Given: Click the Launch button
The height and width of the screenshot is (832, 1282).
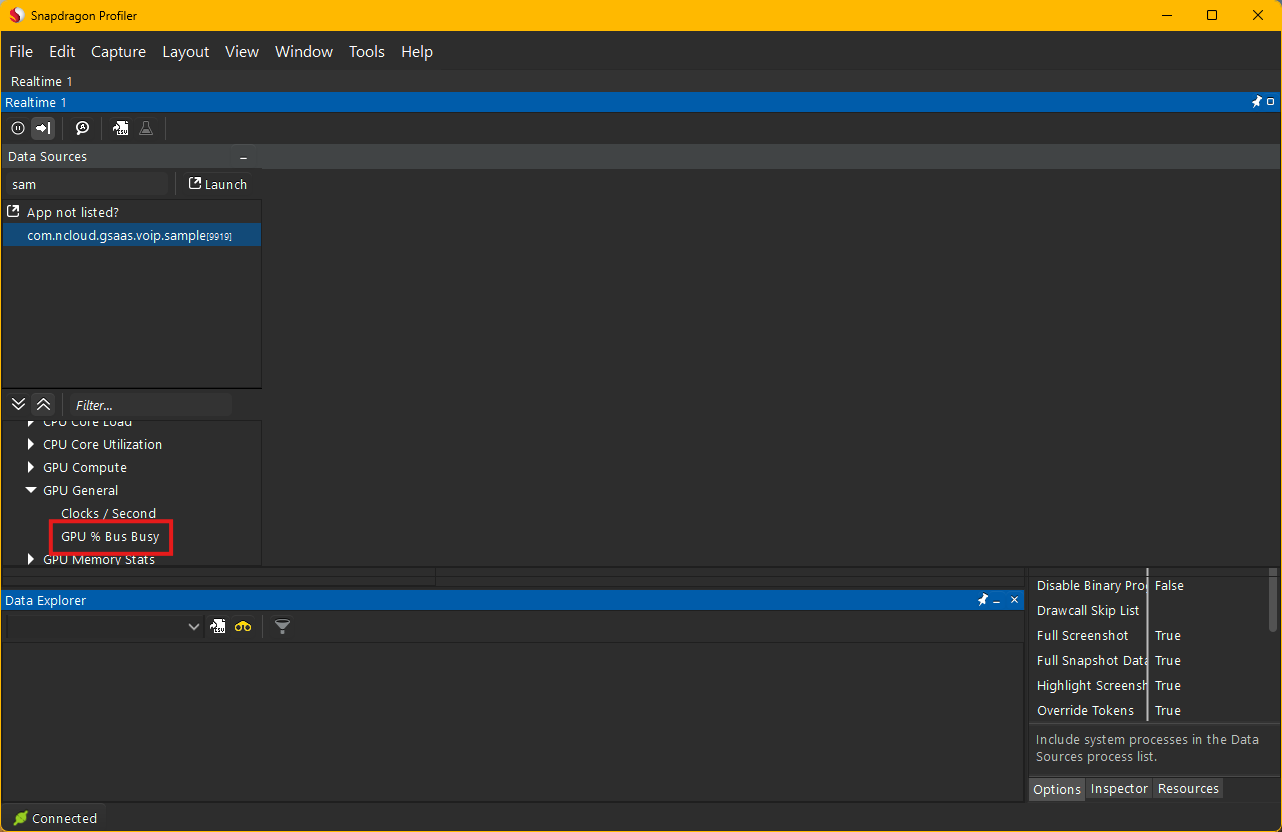Looking at the screenshot, I should click(x=218, y=184).
